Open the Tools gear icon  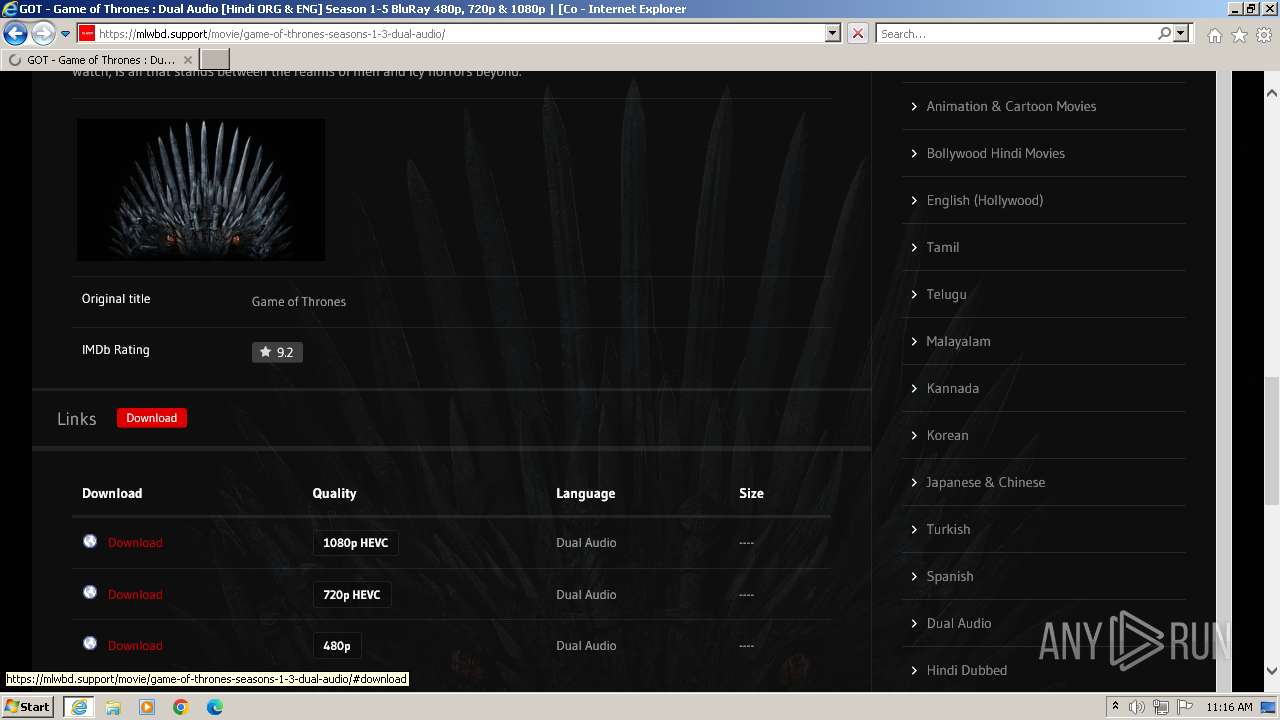point(1264,35)
